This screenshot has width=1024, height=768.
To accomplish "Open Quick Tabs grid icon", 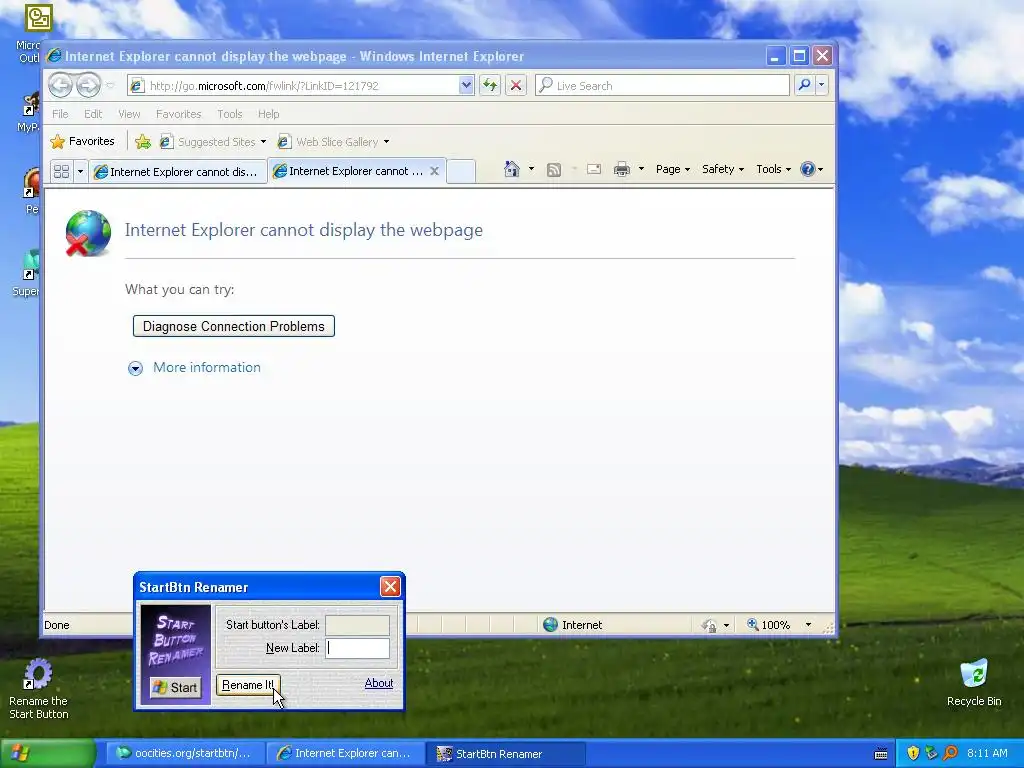I will coord(61,172).
